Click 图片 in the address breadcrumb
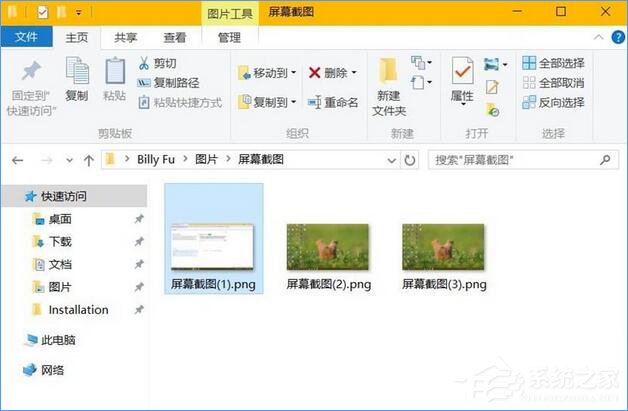628x411 pixels. pyautogui.click(x=206, y=159)
